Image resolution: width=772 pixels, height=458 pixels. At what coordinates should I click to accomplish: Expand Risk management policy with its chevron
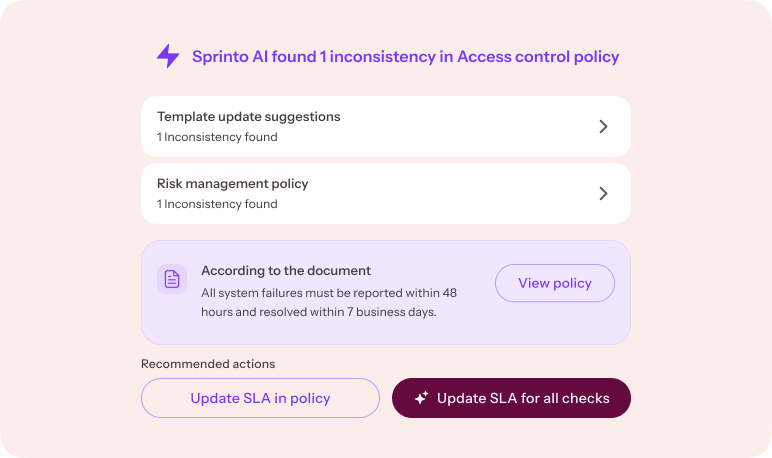pyautogui.click(x=603, y=193)
